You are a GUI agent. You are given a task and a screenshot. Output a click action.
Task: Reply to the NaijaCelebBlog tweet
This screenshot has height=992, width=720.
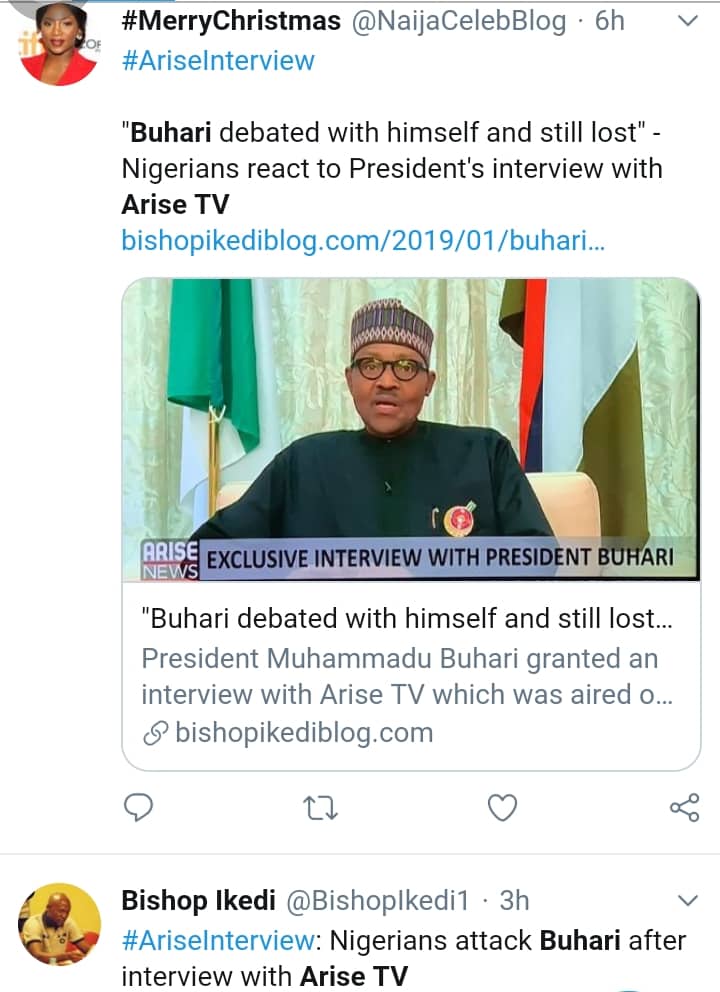click(x=139, y=806)
